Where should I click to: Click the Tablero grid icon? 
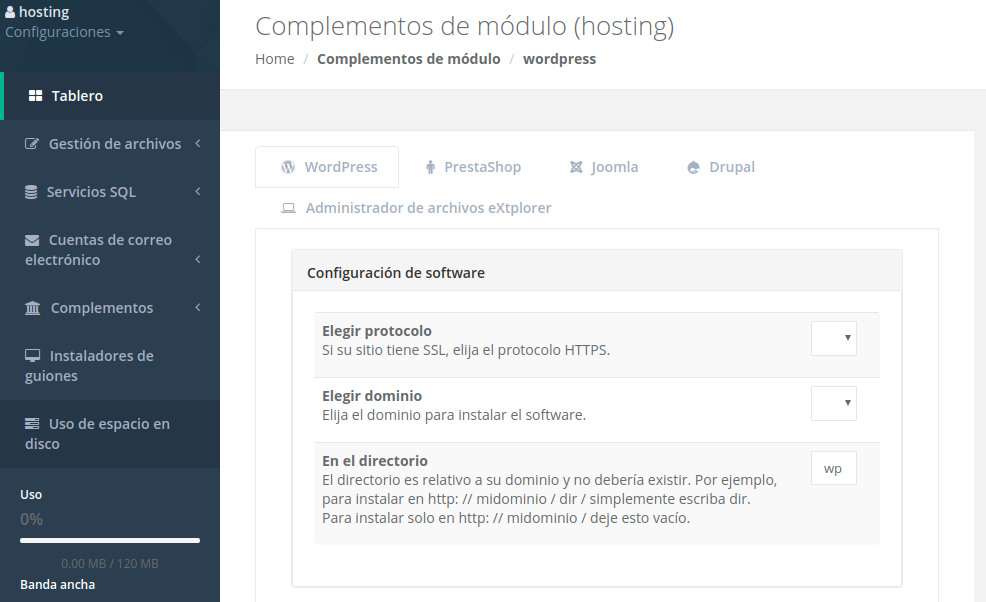pyautogui.click(x=35, y=96)
